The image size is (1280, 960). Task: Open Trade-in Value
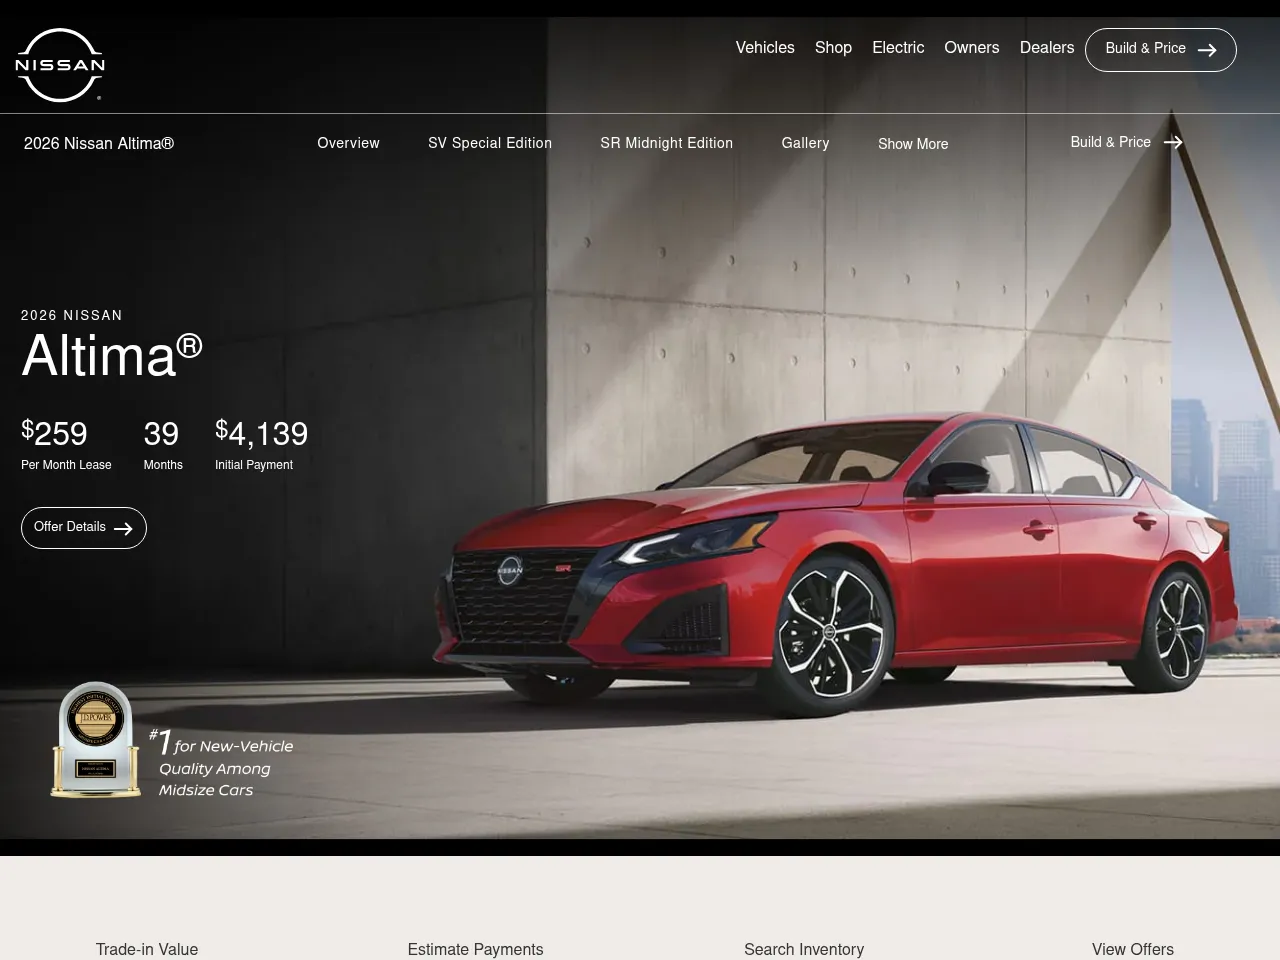tap(146, 949)
